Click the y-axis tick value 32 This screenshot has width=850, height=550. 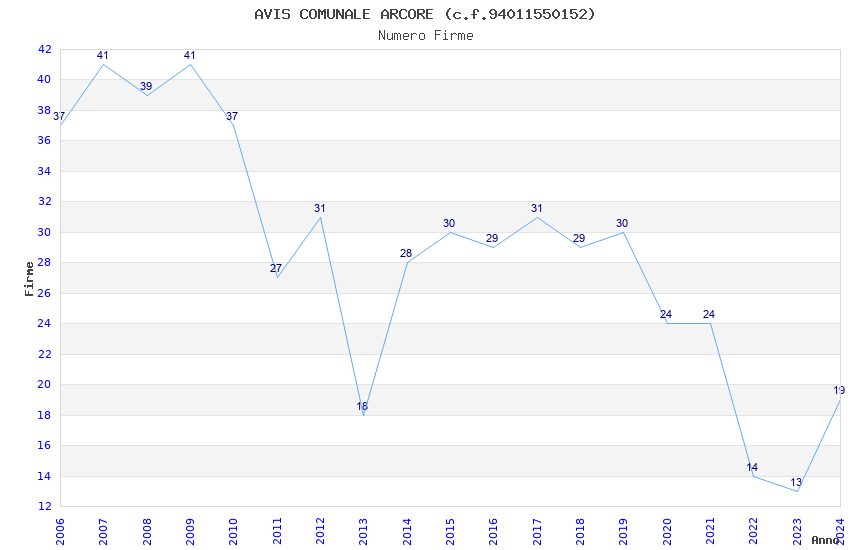[x=44, y=202]
